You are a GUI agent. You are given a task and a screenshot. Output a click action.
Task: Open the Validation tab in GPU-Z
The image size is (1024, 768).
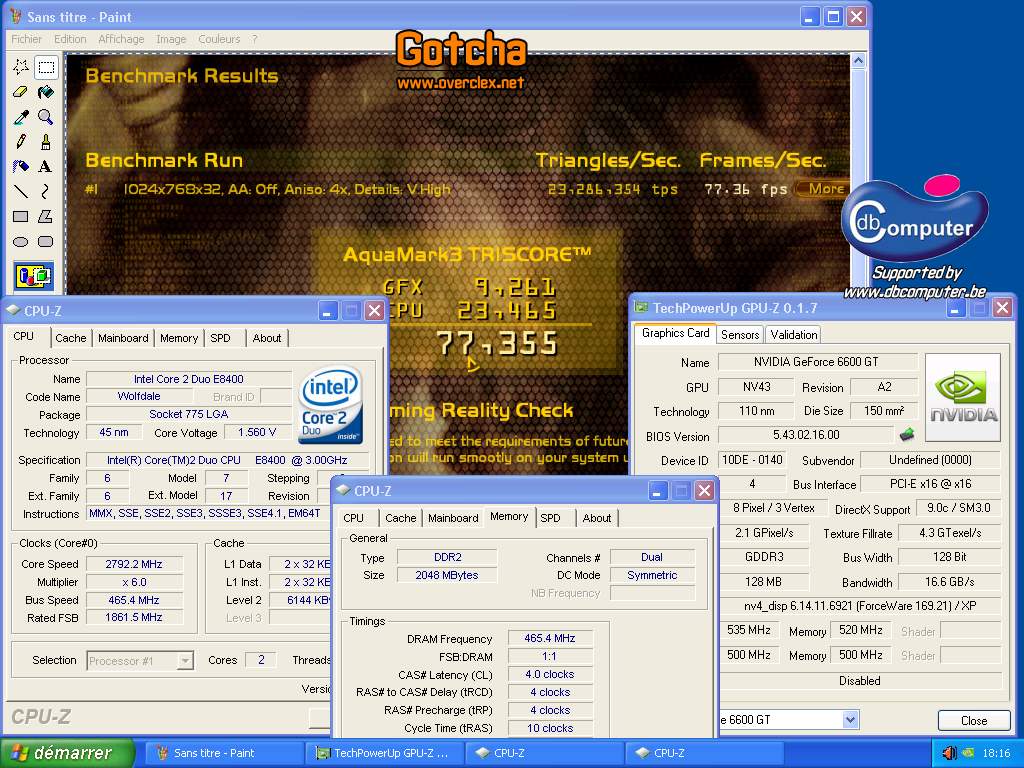point(793,334)
